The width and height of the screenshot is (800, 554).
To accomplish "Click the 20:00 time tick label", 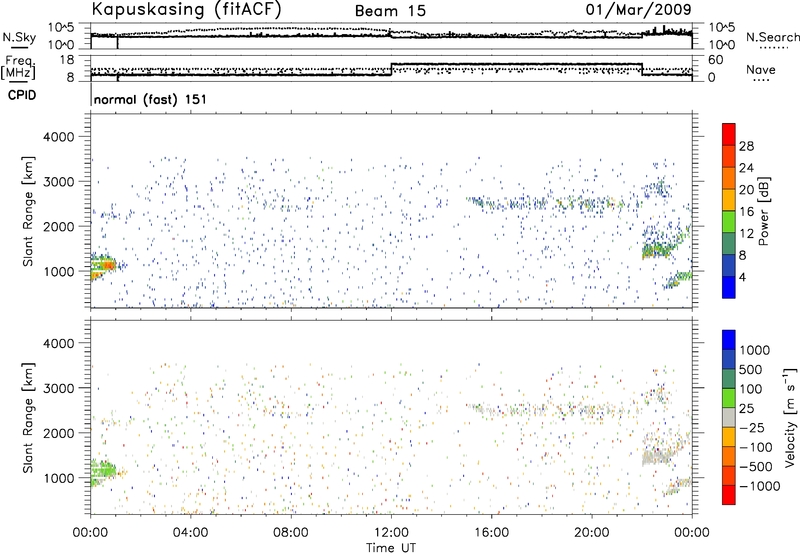I will (x=591, y=533).
